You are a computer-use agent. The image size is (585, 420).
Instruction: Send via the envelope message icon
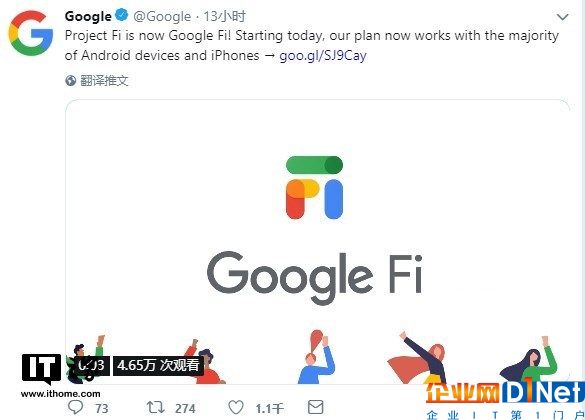coord(316,407)
